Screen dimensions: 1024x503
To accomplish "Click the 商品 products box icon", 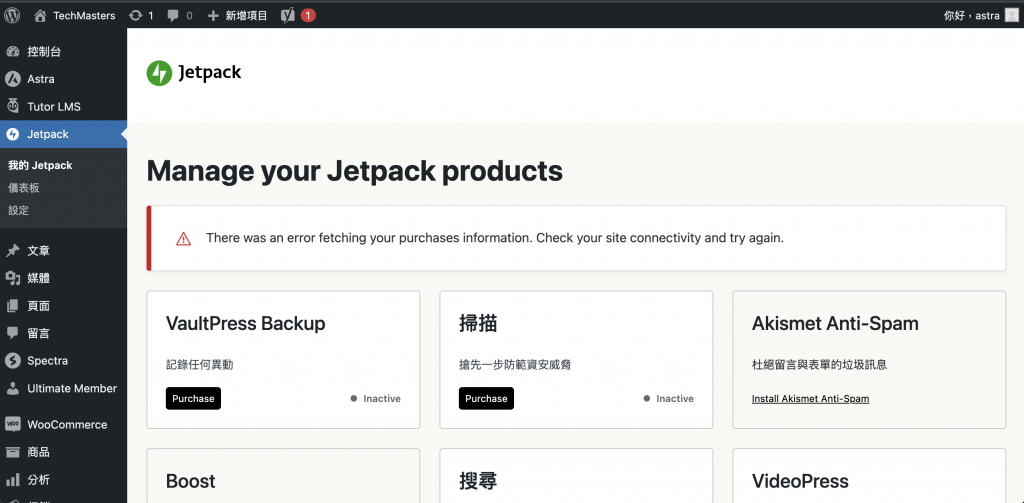I will (12, 452).
